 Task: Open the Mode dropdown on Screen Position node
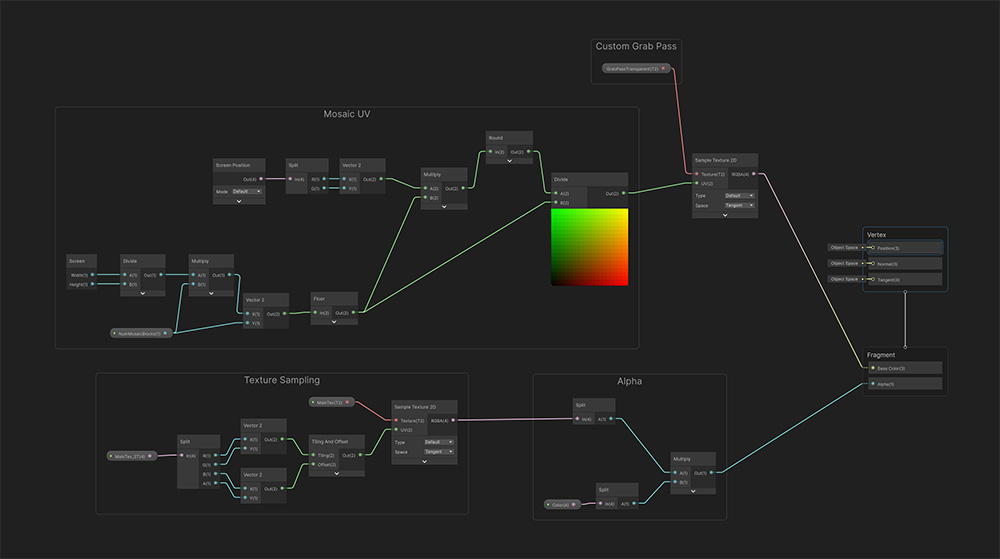point(247,191)
